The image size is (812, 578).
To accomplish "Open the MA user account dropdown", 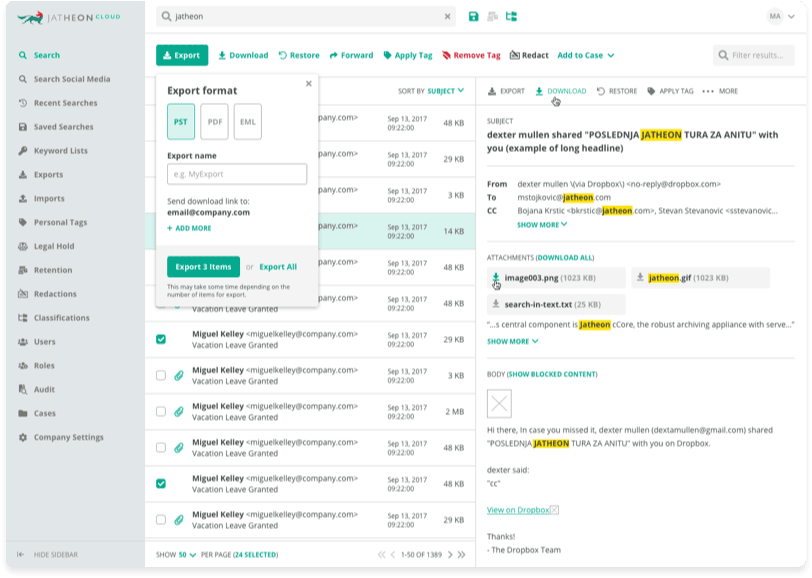I will 781,17.
